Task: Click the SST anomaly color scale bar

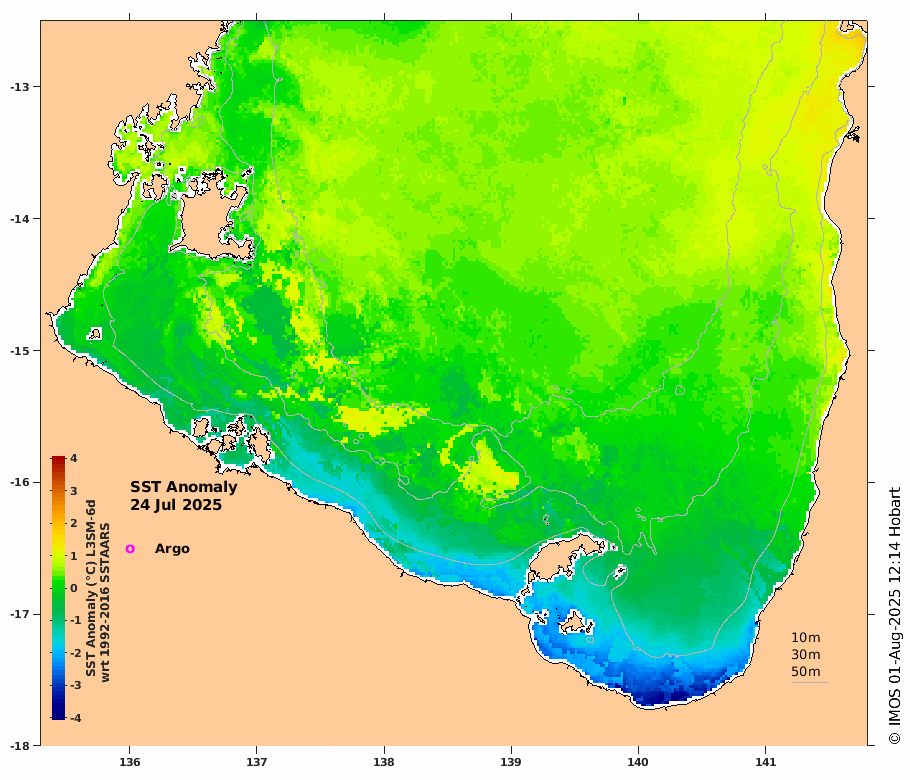Action: click(x=58, y=588)
